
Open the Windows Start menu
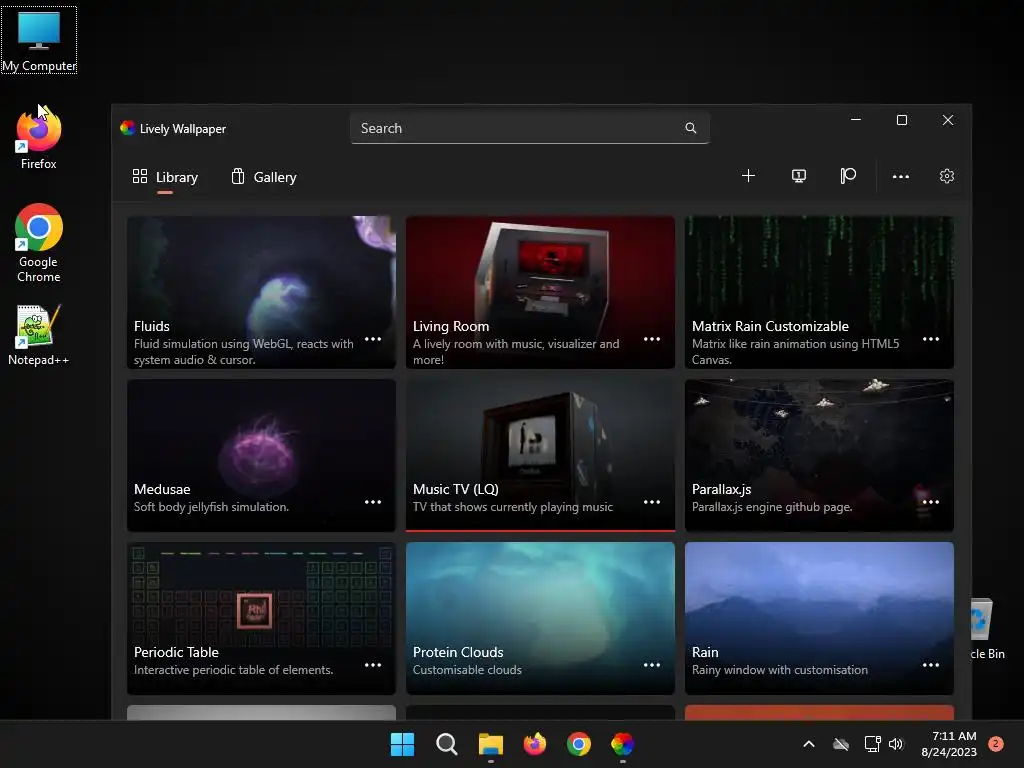click(402, 744)
